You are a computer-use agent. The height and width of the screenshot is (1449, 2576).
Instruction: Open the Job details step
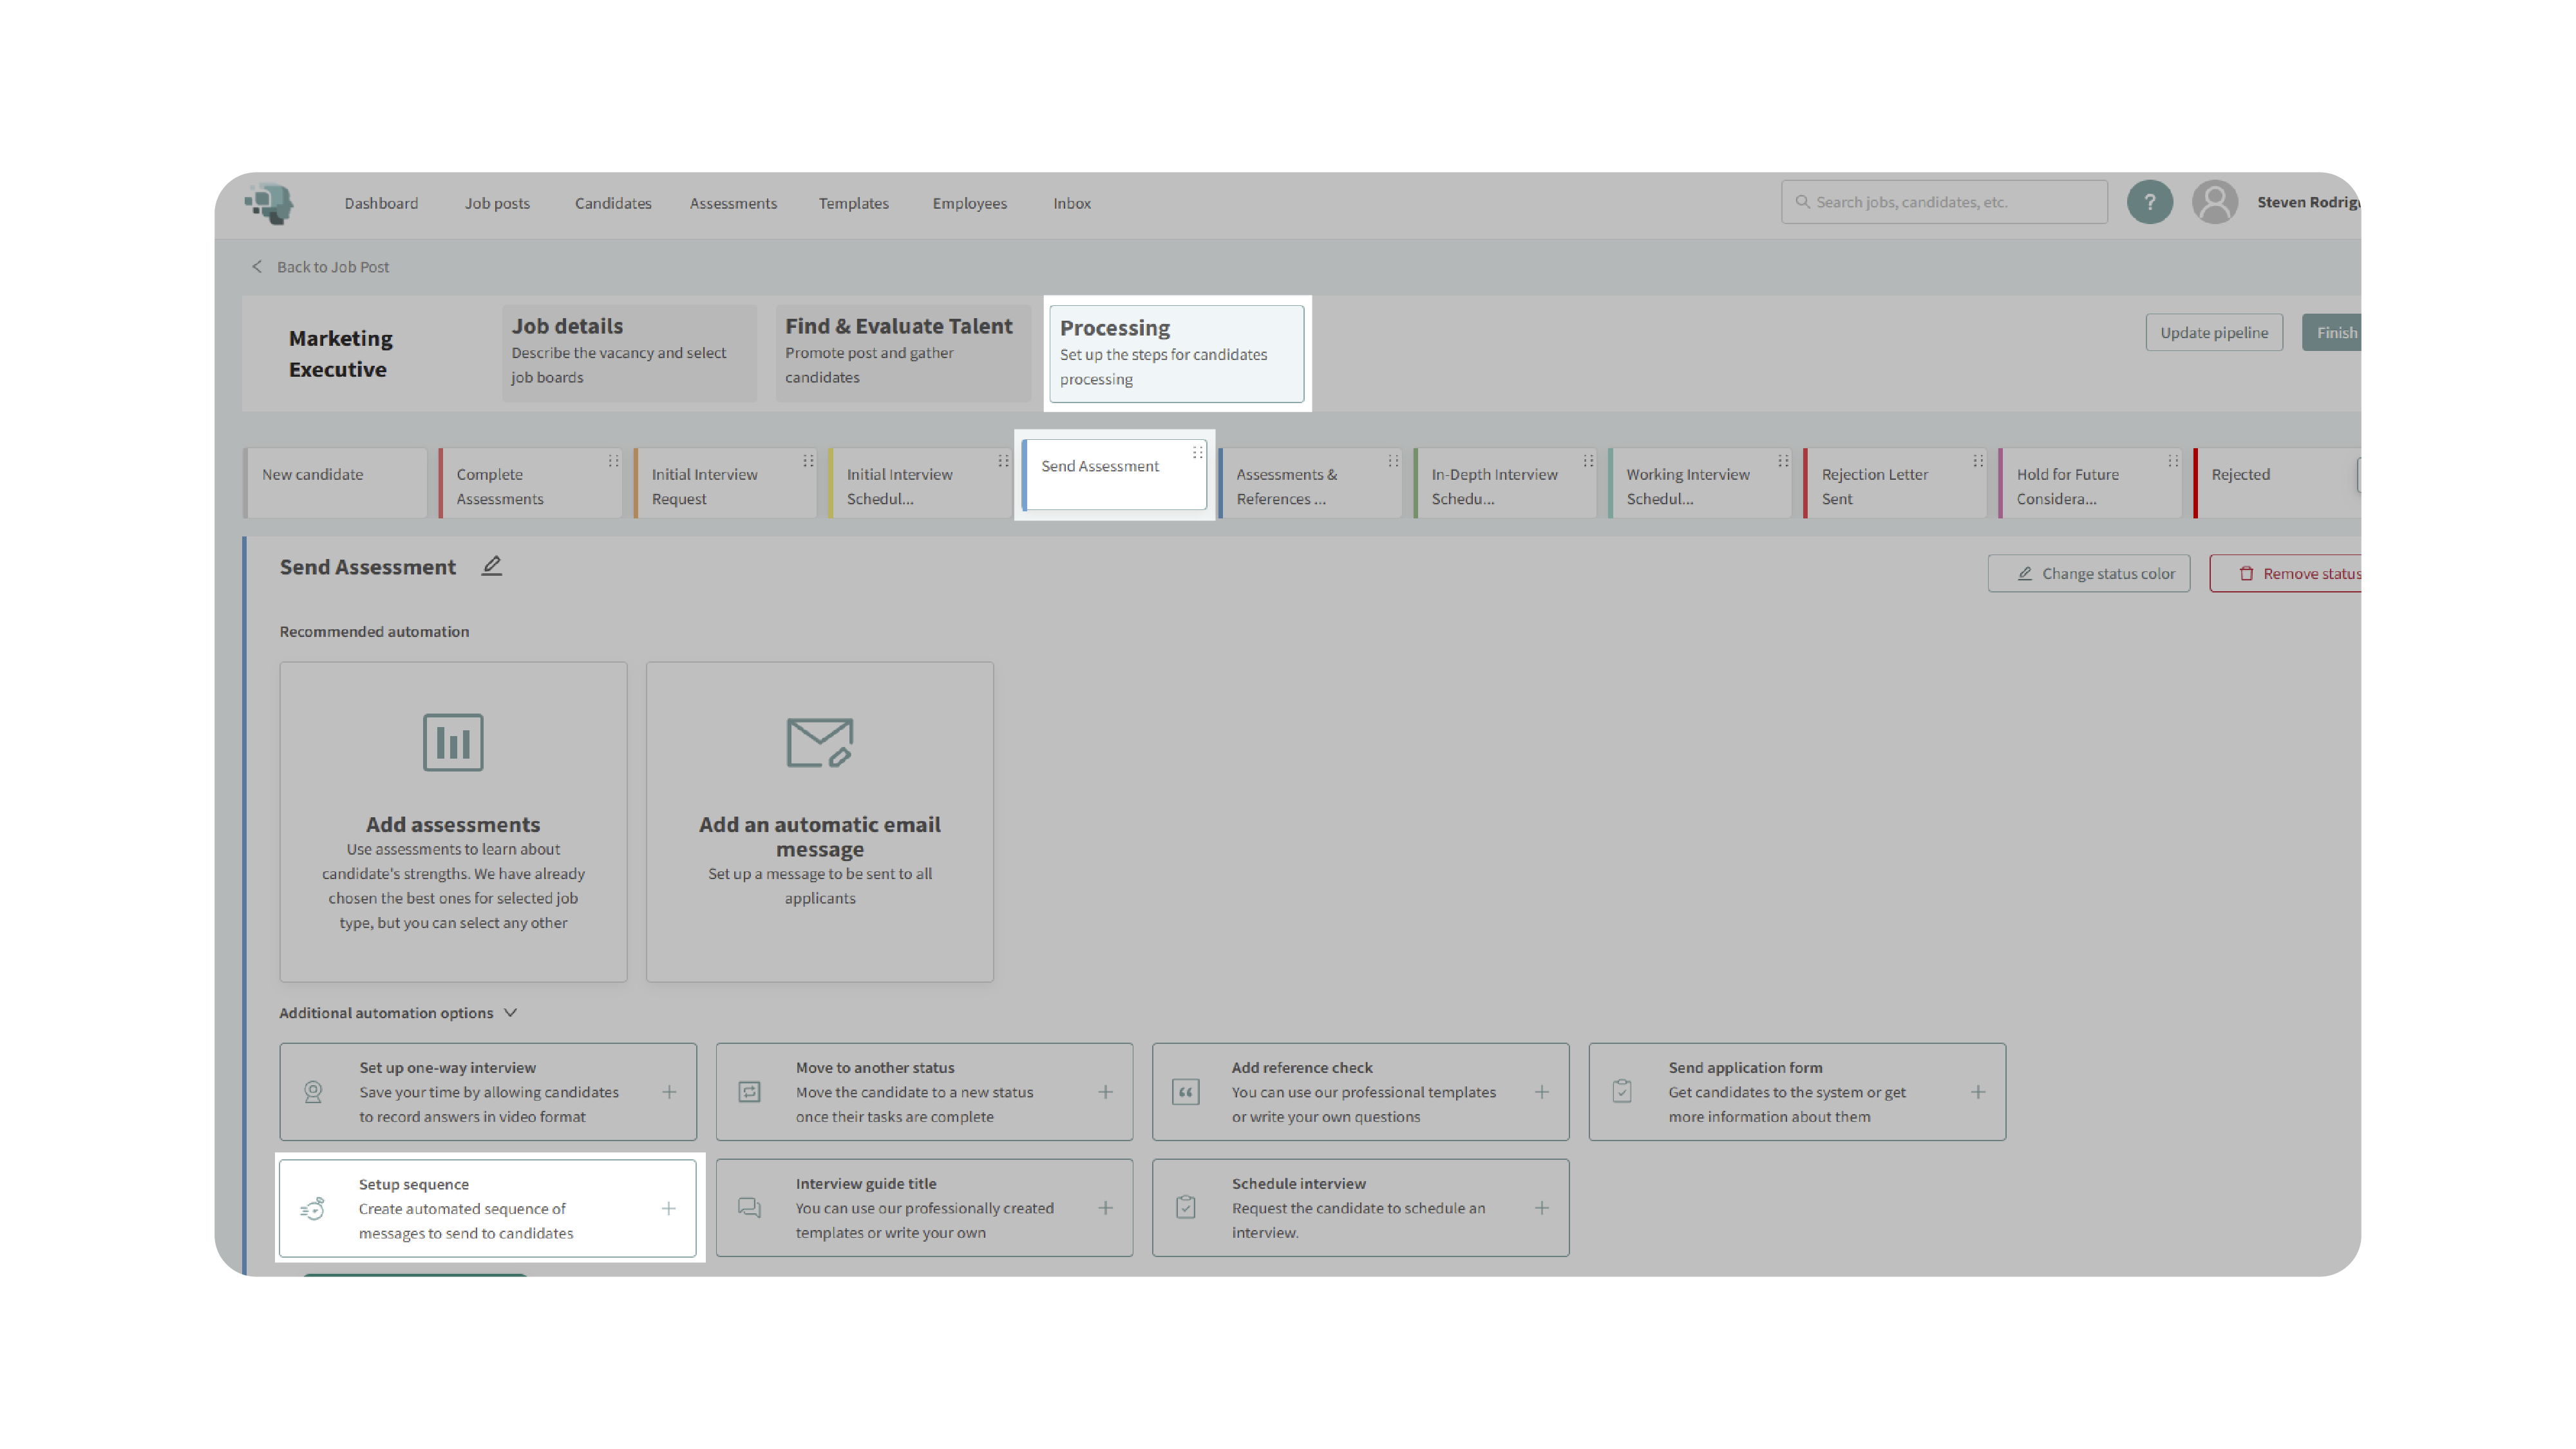point(628,352)
